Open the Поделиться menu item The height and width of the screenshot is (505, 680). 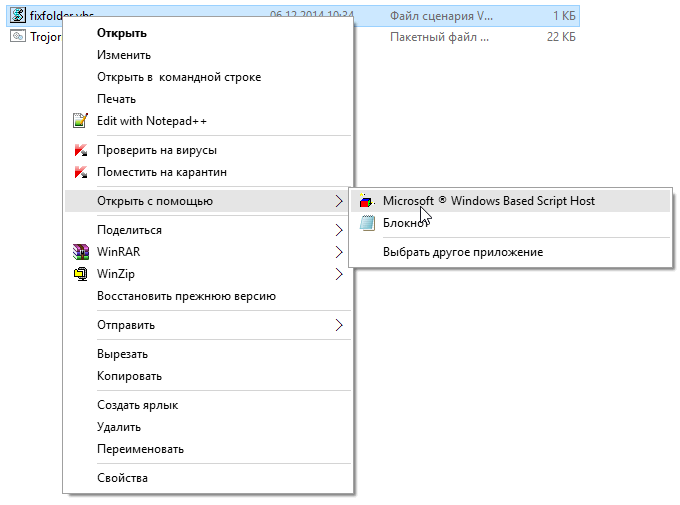pyautogui.click(x=208, y=230)
